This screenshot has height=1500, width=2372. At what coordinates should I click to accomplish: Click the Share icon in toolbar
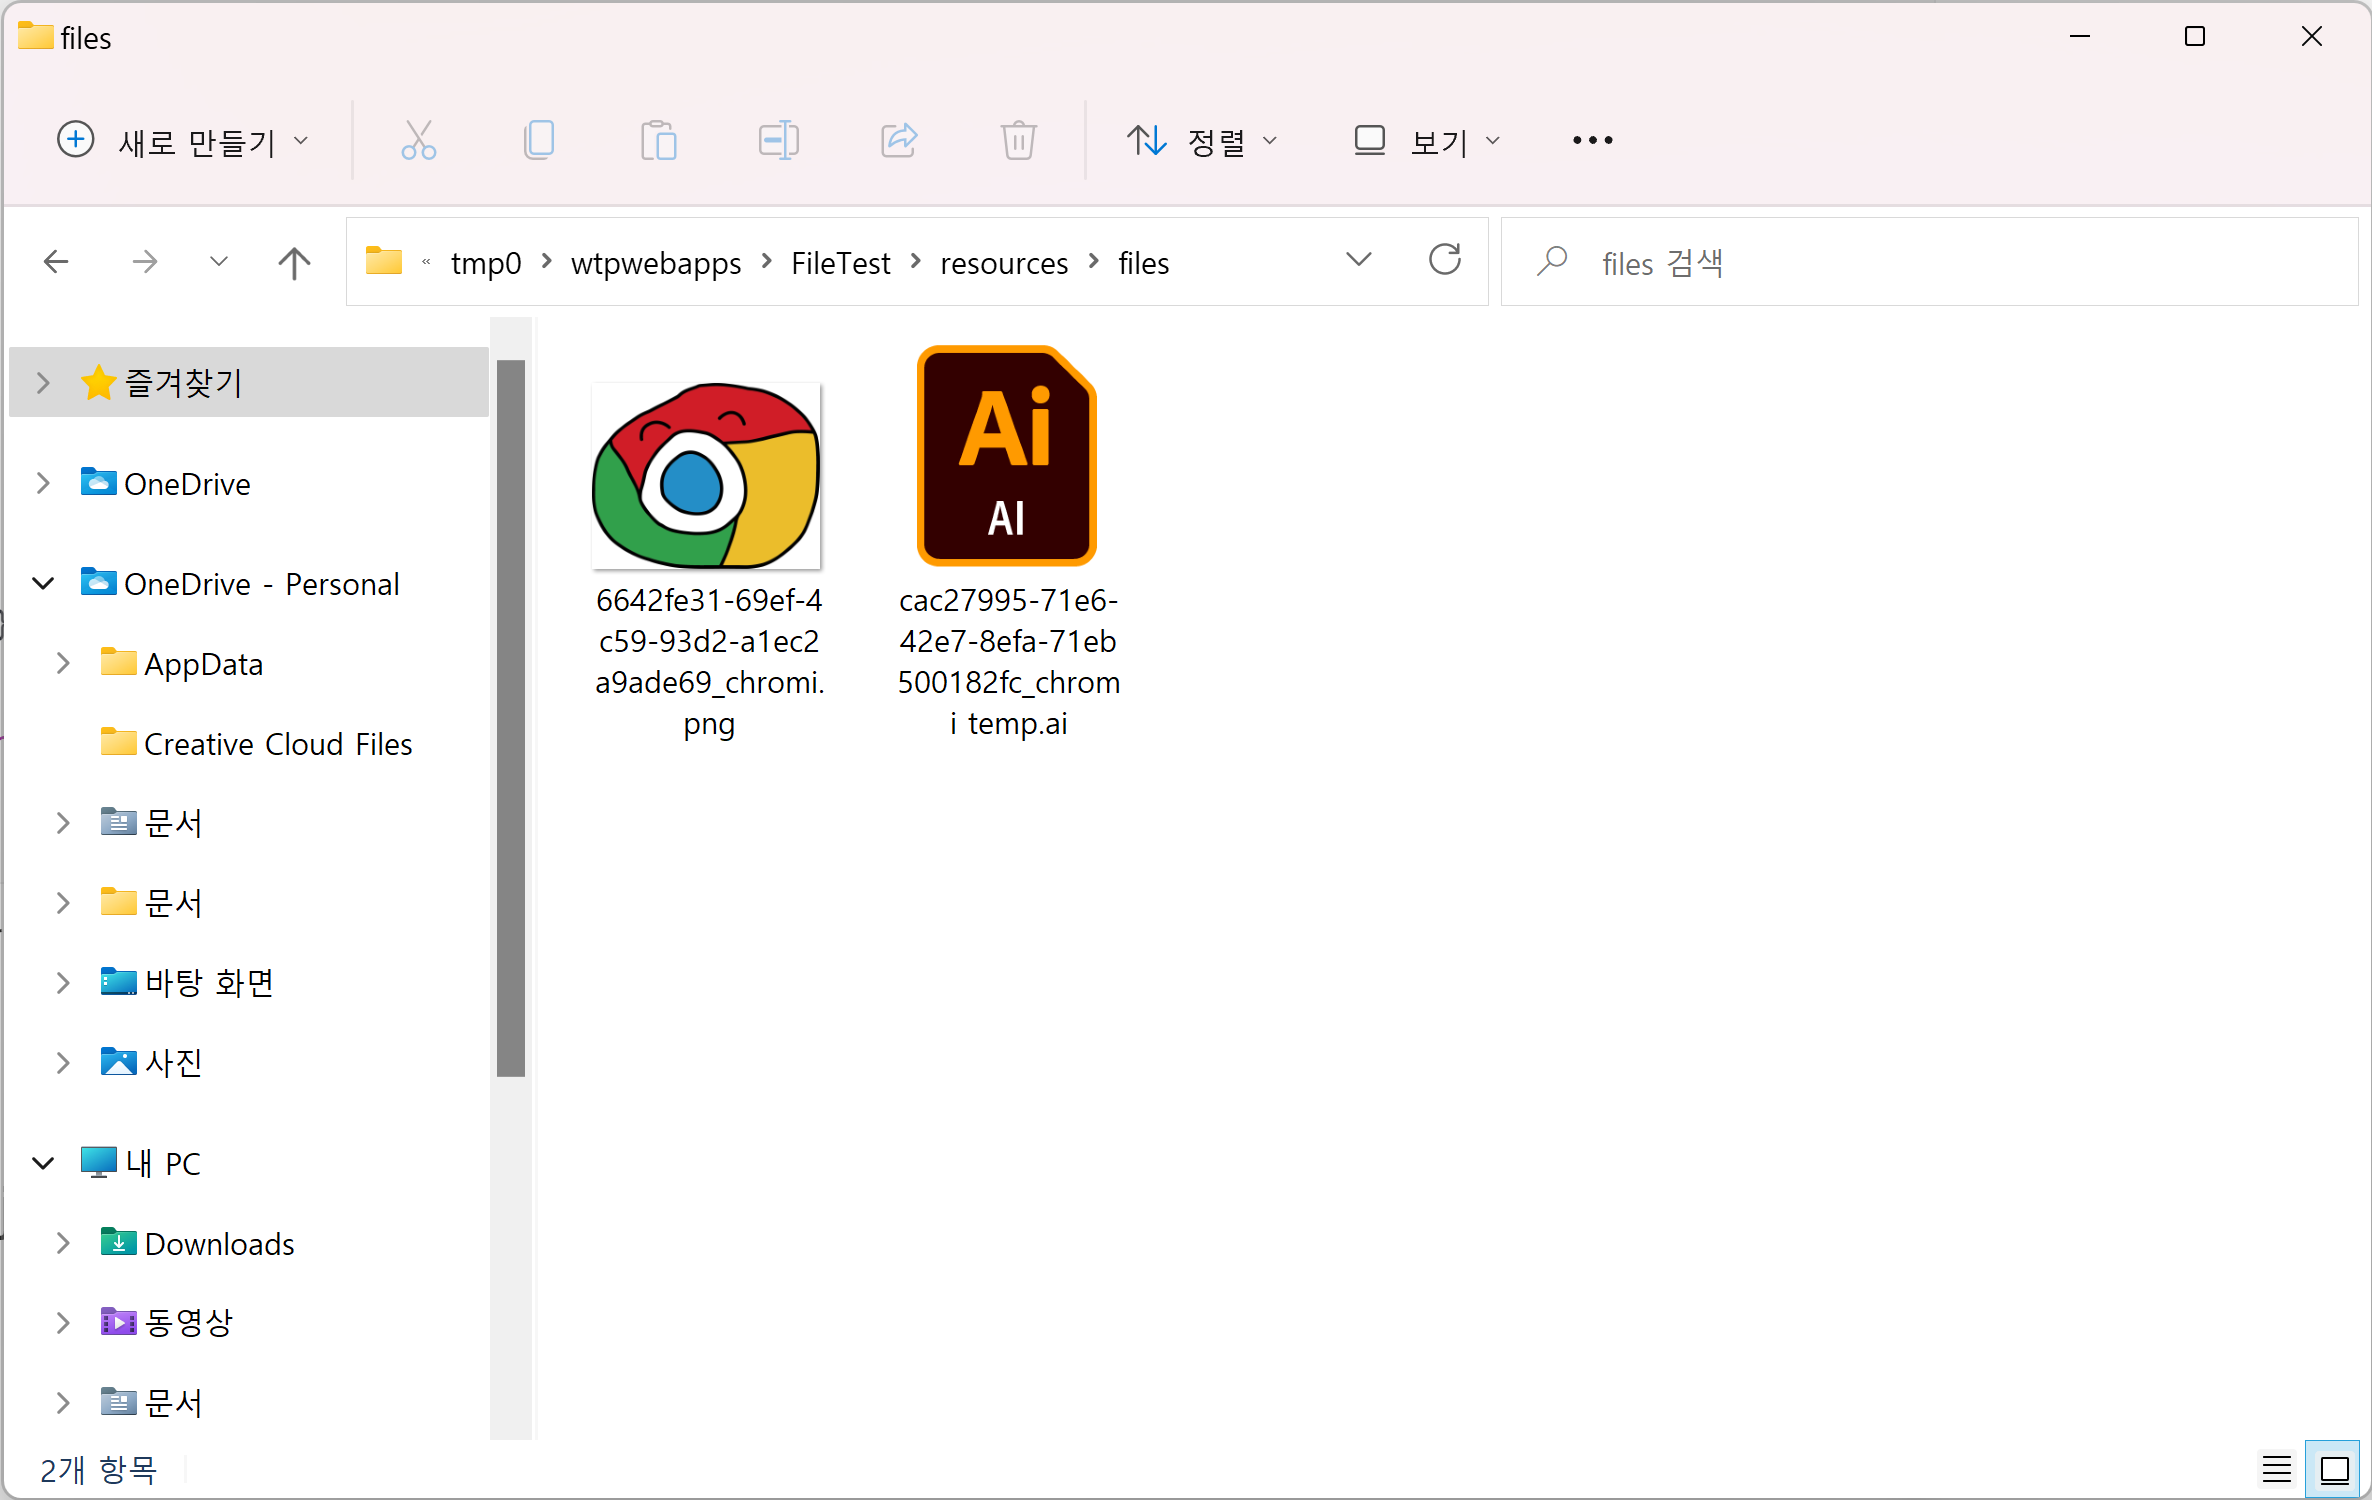point(898,140)
